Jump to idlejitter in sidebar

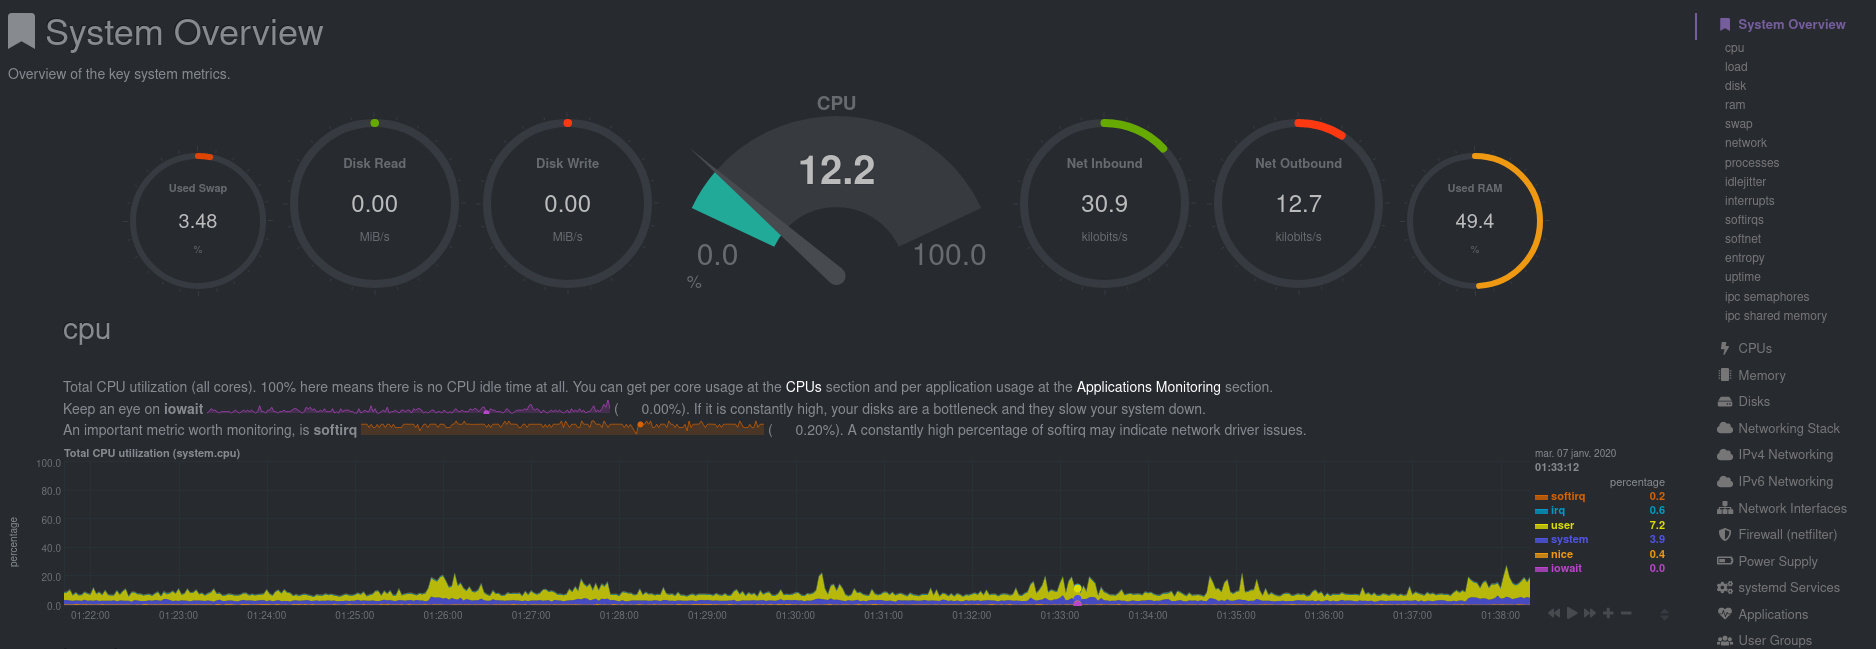pyautogui.click(x=1745, y=182)
